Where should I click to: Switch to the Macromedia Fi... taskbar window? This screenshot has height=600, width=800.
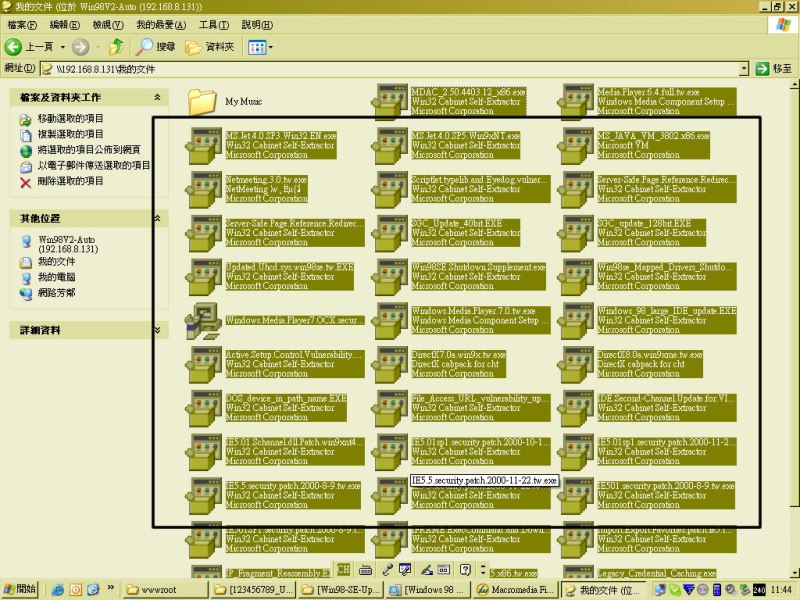pyautogui.click(x=515, y=590)
